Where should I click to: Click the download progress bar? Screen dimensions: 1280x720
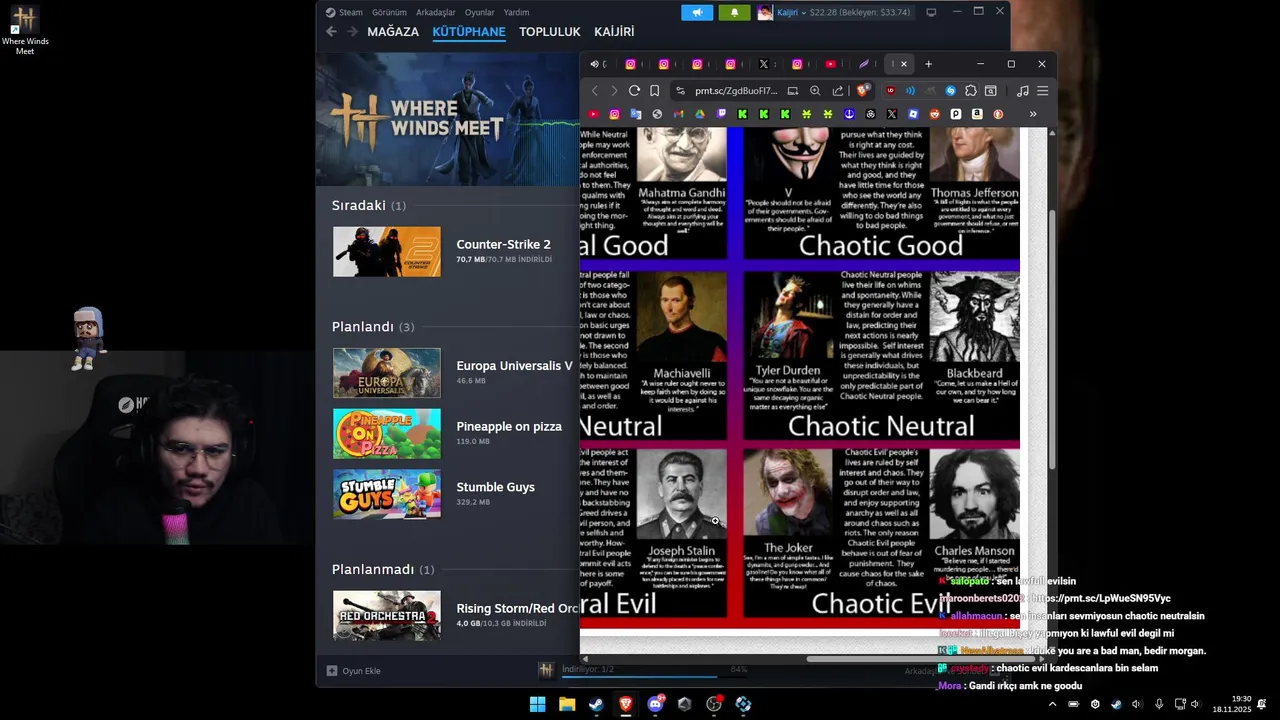pyautogui.click(x=654, y=677)
